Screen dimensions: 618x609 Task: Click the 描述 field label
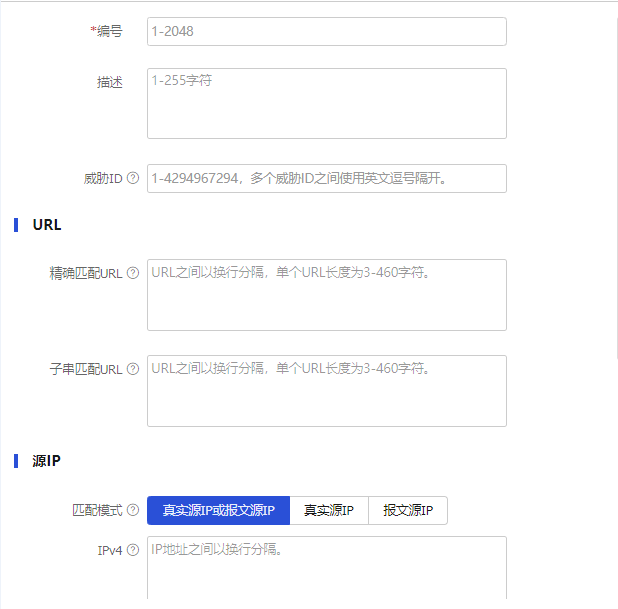(x=109, y=83)
